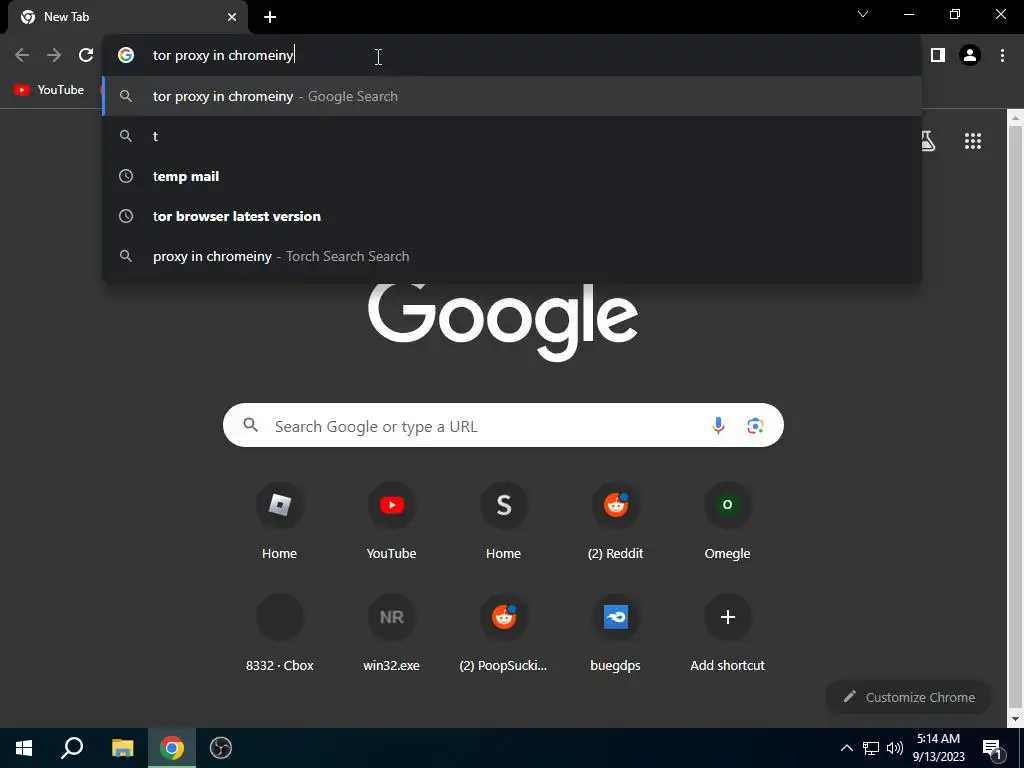The height and width of the screenshot is (768, 1024).
Task: Go forward using the forward arrow
Action: coord(54,56)
